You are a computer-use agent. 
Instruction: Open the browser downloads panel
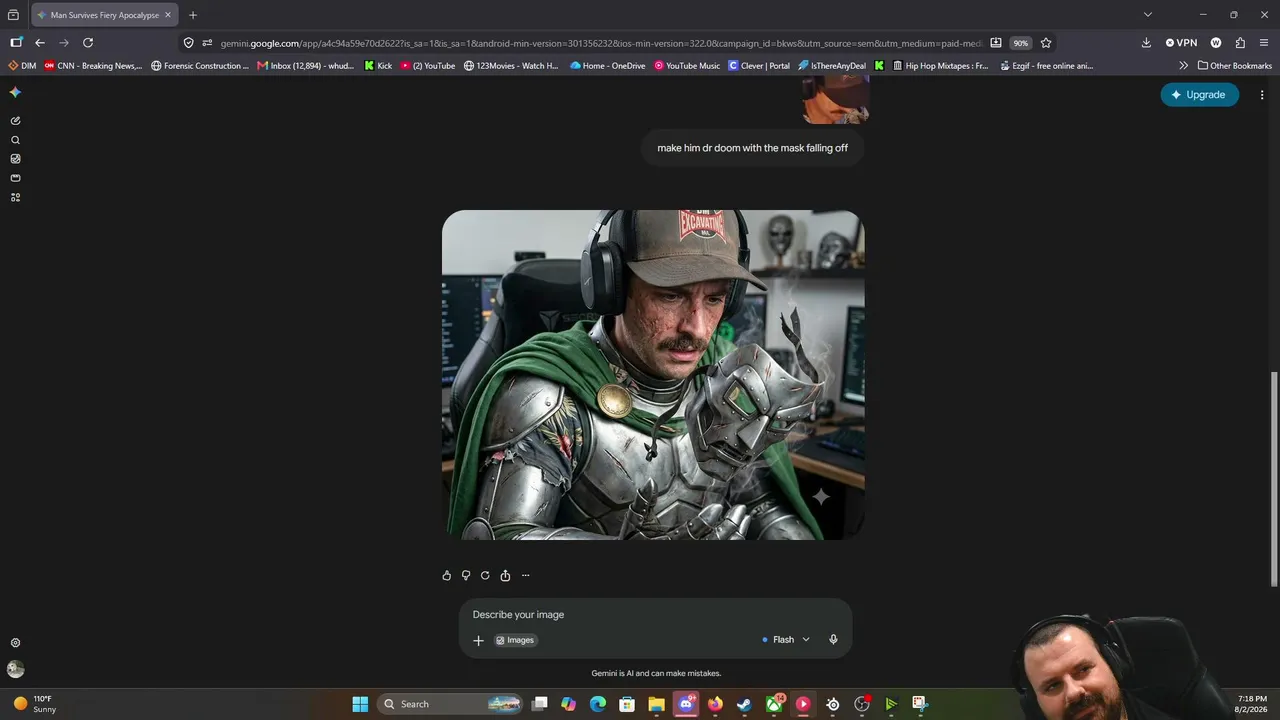coord(1146,43)
